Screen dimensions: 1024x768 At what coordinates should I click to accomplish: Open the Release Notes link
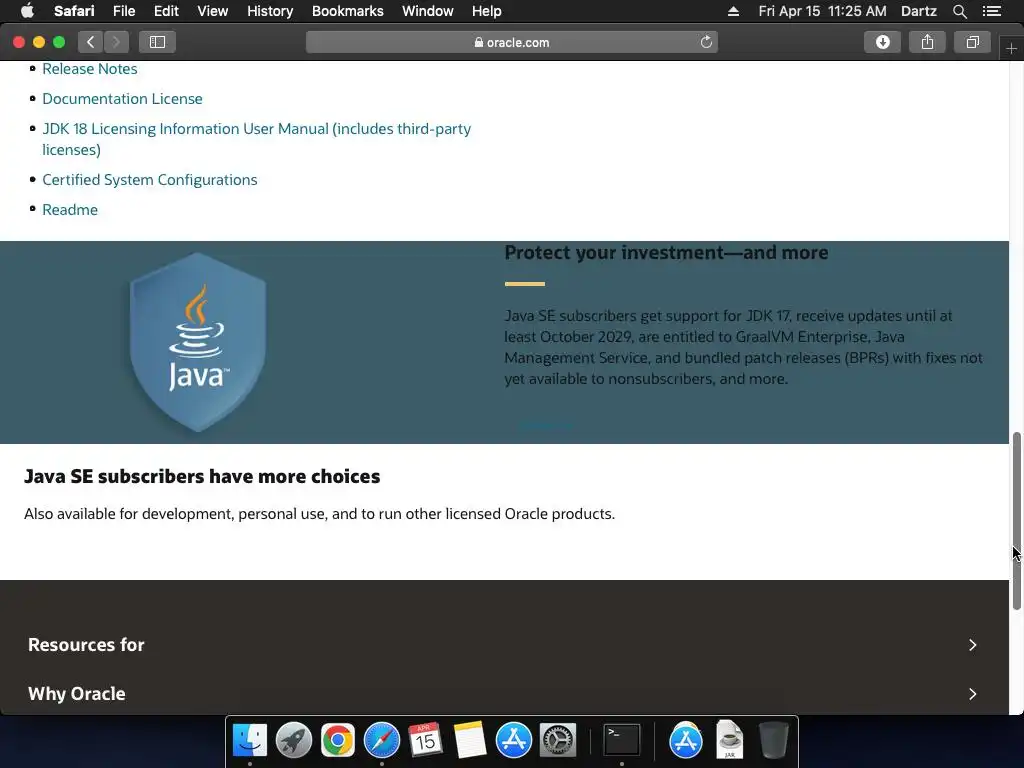click(89, 69)
